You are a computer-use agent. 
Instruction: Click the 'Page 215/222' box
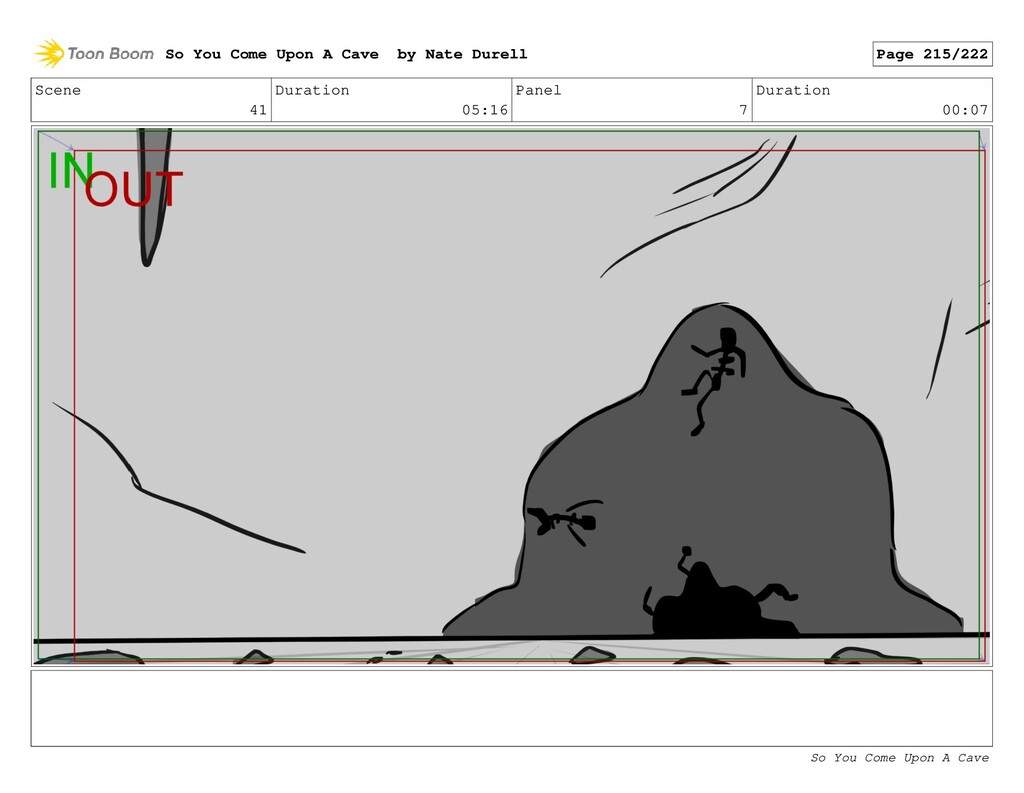pos(932,54)
